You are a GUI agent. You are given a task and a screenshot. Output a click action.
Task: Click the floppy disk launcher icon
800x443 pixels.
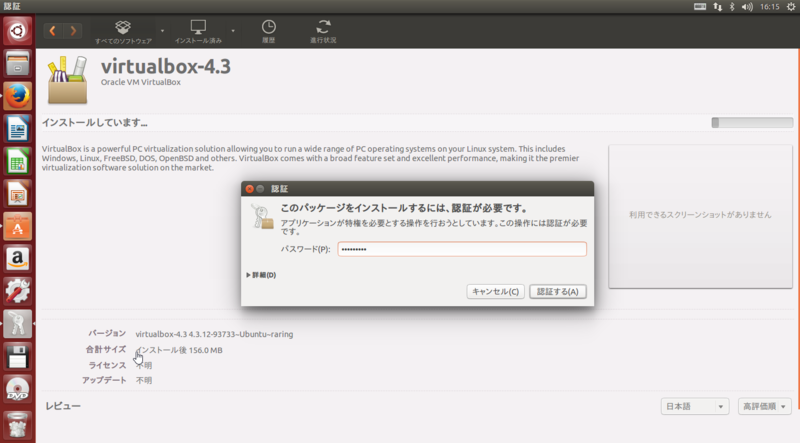click(17, 357)
